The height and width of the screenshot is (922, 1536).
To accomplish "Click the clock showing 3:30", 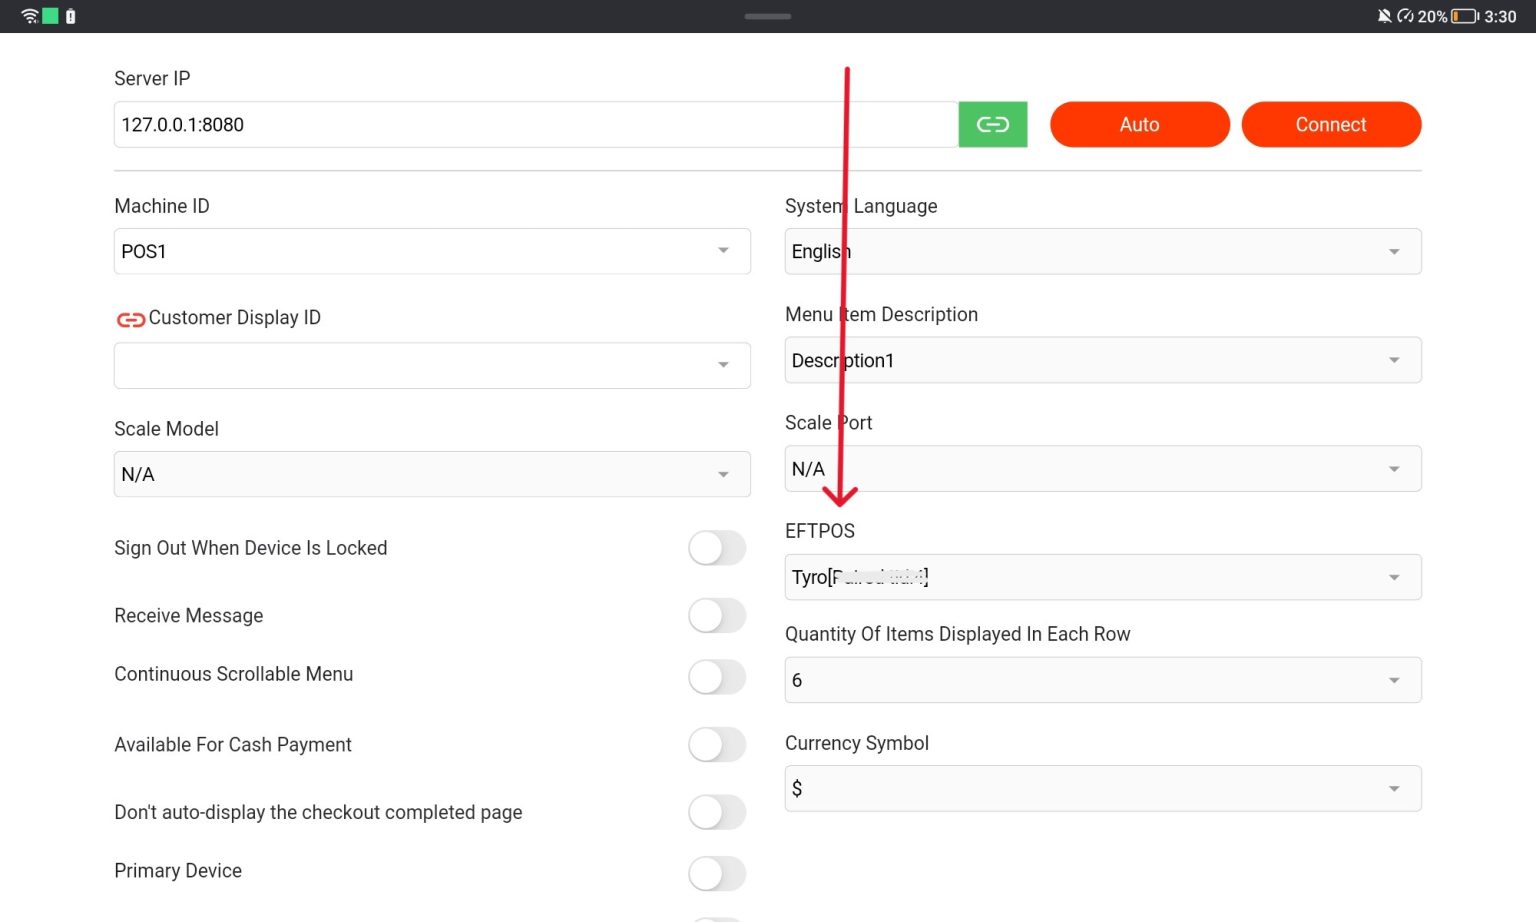I will [x=1500, y=16].
